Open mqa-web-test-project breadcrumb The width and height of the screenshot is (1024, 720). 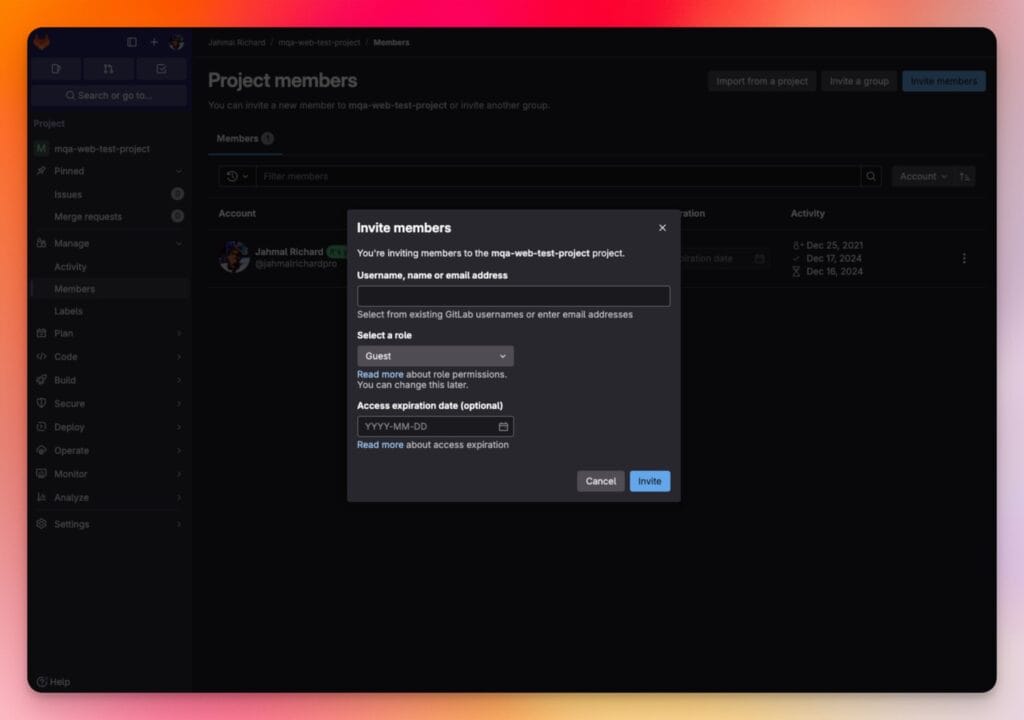tap(319, 42)
